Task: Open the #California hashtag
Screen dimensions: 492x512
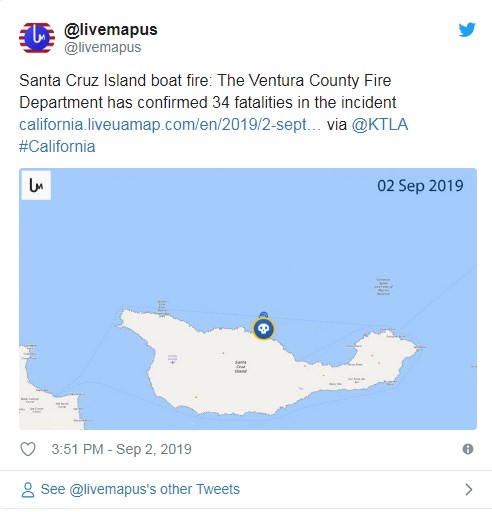Action: [x=57, y=146]
